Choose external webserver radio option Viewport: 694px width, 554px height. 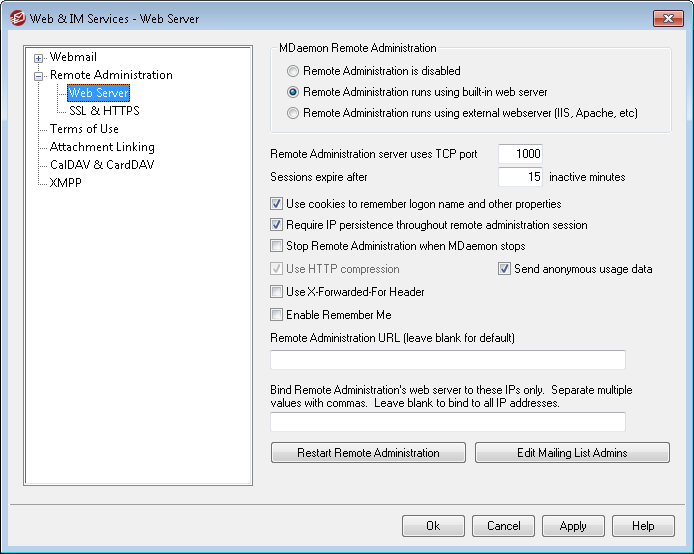(292, 113)
